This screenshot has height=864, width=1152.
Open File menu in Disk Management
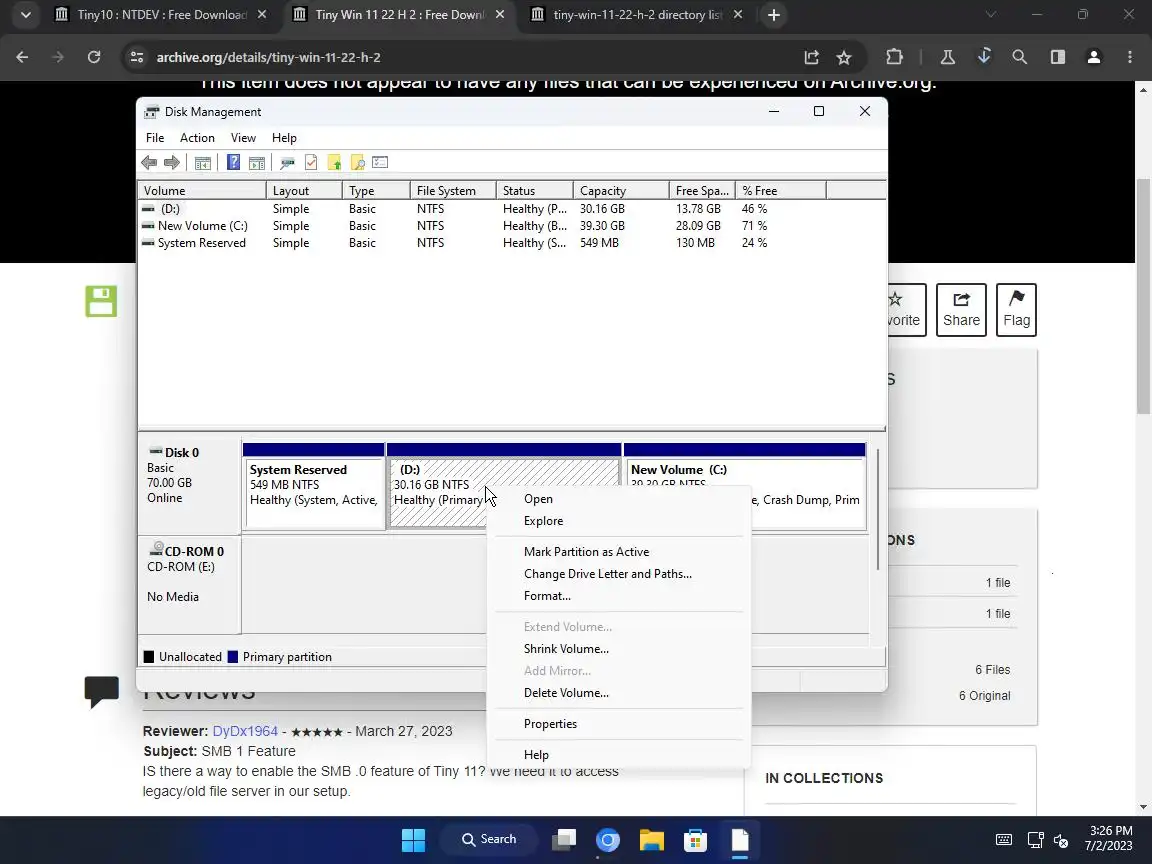coord(155,138)
